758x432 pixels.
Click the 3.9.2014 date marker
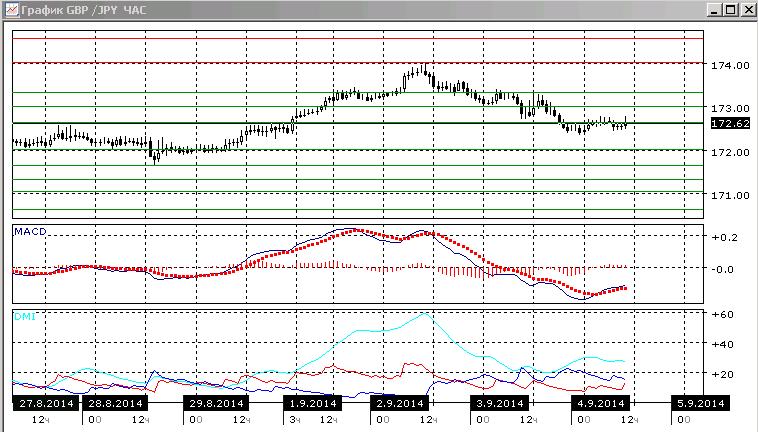[x=499, y=403]
